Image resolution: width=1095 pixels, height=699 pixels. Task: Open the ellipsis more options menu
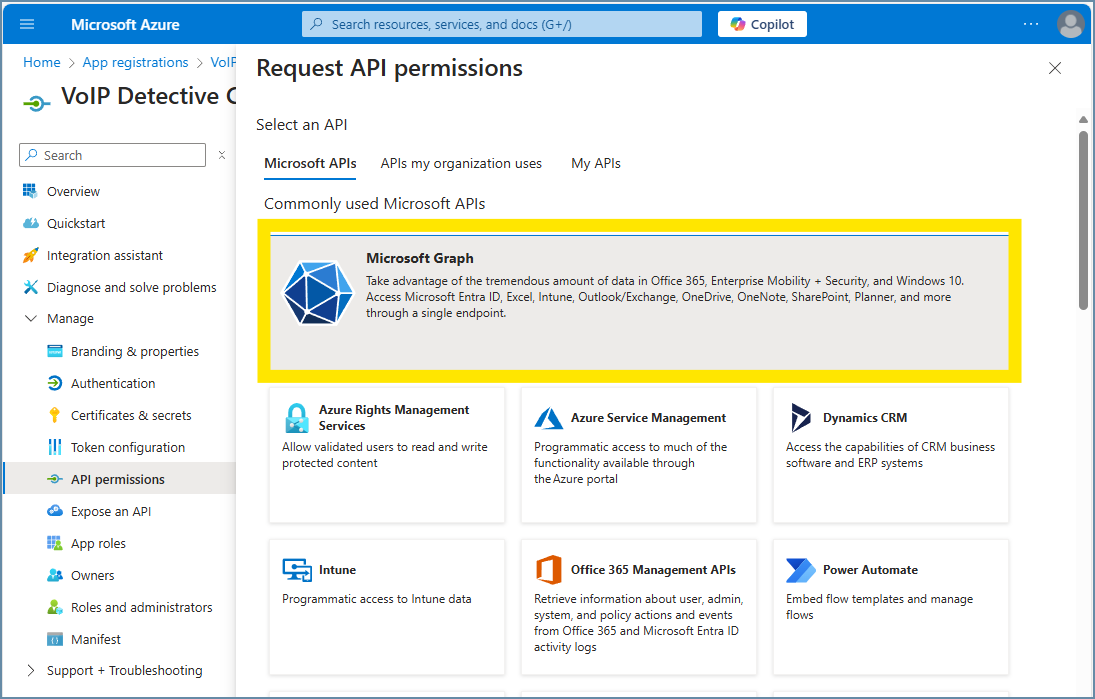pyautogui.click(x=1031, y=24)
